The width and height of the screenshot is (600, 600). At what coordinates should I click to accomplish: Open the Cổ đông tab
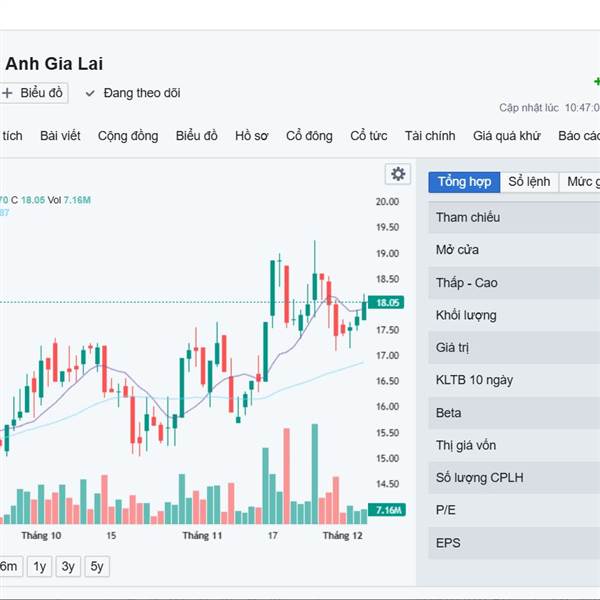(309, 136)
